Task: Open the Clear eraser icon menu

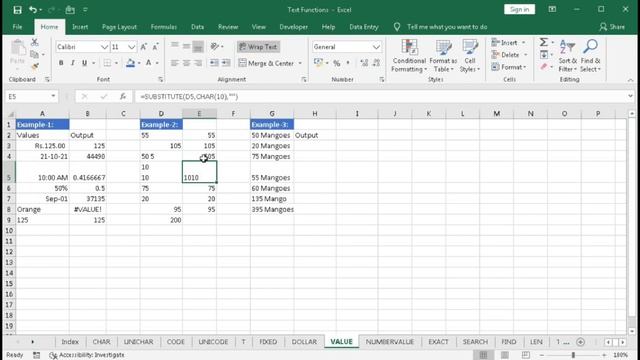Action: [x=546, y=67]
